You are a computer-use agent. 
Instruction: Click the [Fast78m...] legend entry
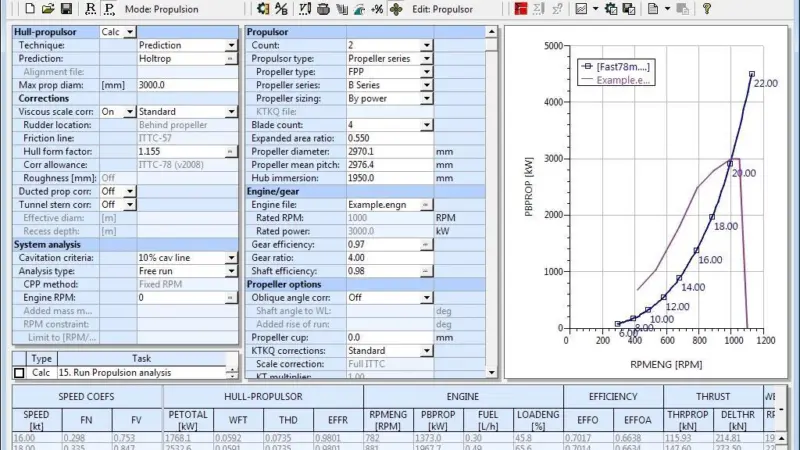point(616,67)
